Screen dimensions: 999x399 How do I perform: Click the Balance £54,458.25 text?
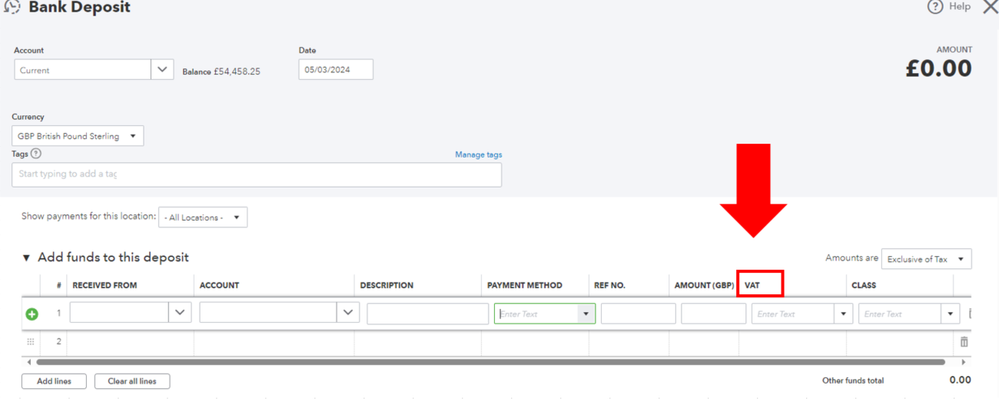[221, 71]
